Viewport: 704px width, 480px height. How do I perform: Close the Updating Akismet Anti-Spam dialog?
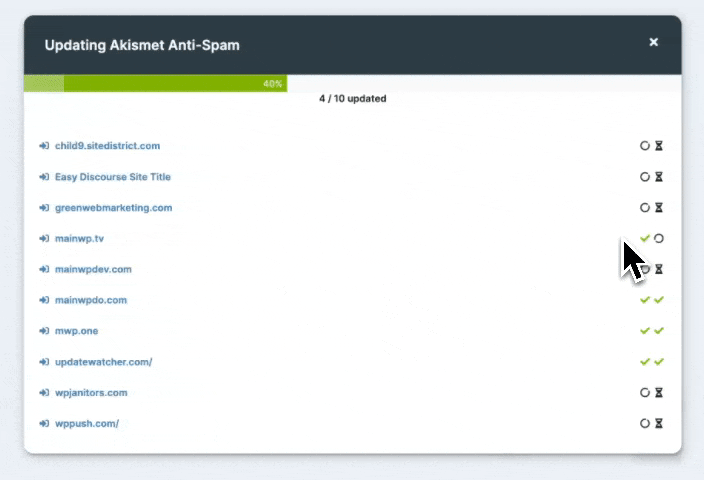click(653, 42)
